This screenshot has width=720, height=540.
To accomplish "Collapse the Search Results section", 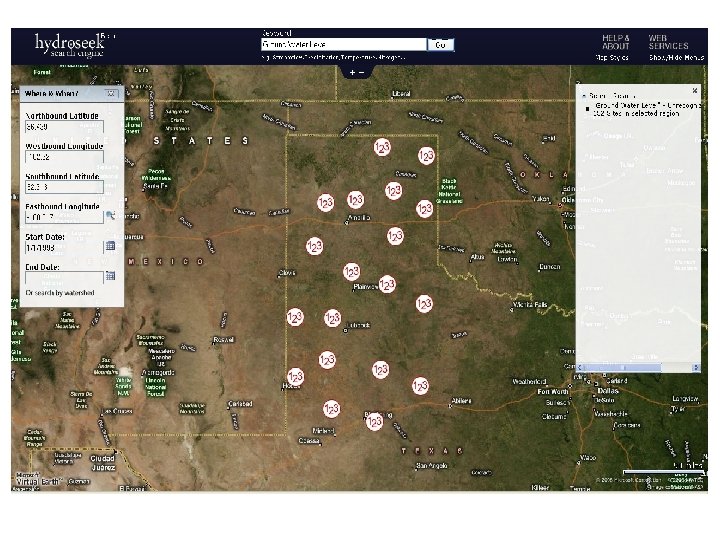I will (584, 96).
